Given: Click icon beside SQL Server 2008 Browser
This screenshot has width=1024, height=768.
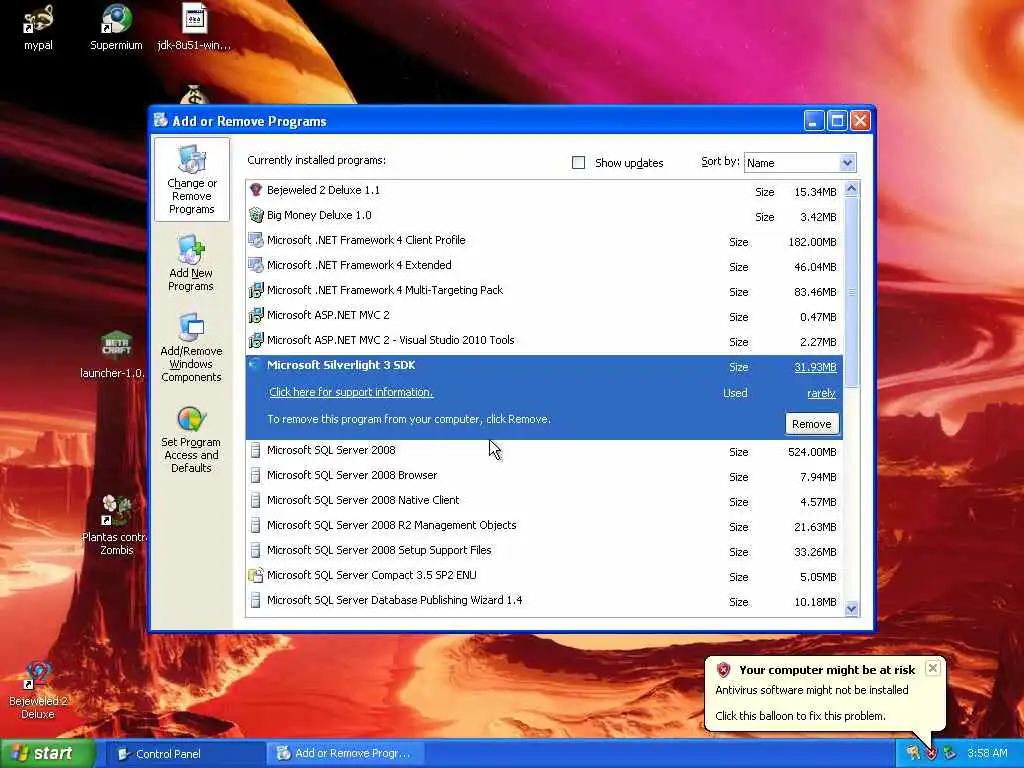Looking at the screenshot, I should tap(256, 475).
